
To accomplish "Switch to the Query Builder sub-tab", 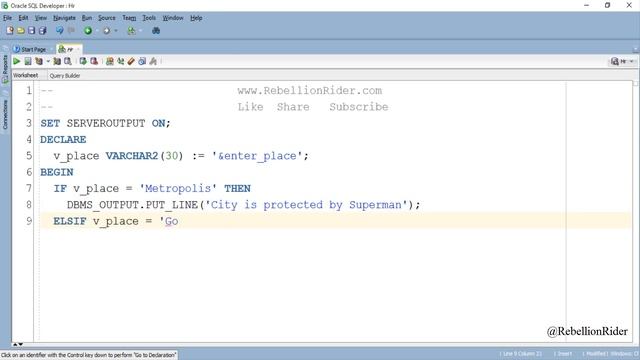I will (x=65, y=76).
